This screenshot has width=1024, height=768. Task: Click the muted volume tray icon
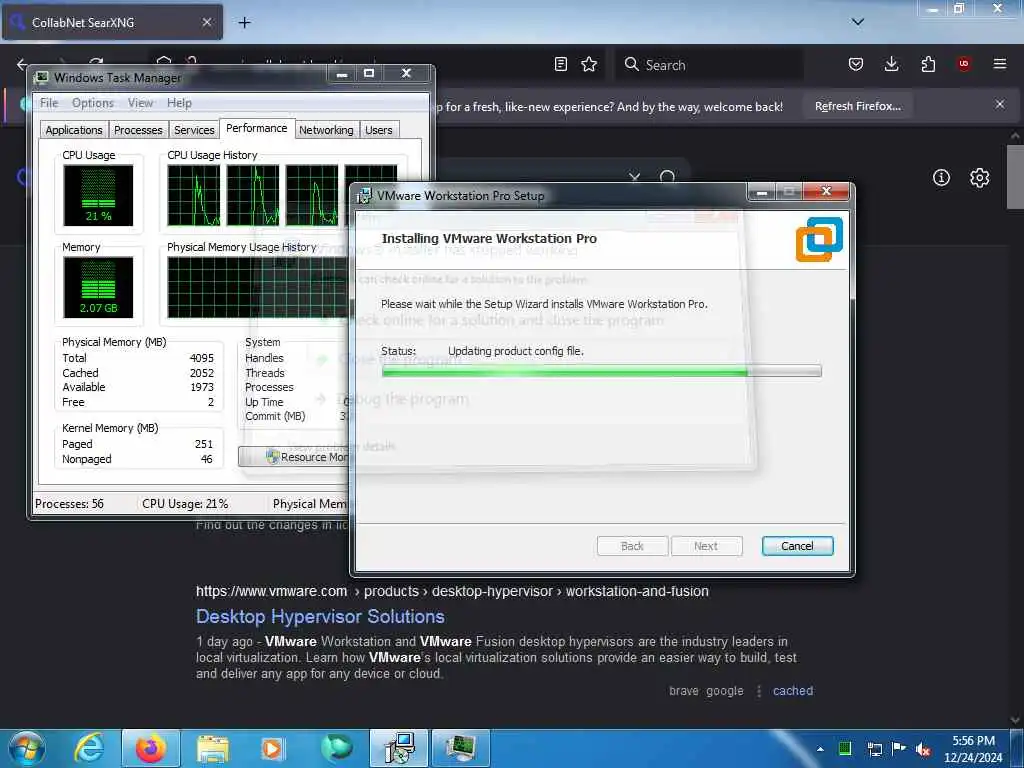[923, 749]
